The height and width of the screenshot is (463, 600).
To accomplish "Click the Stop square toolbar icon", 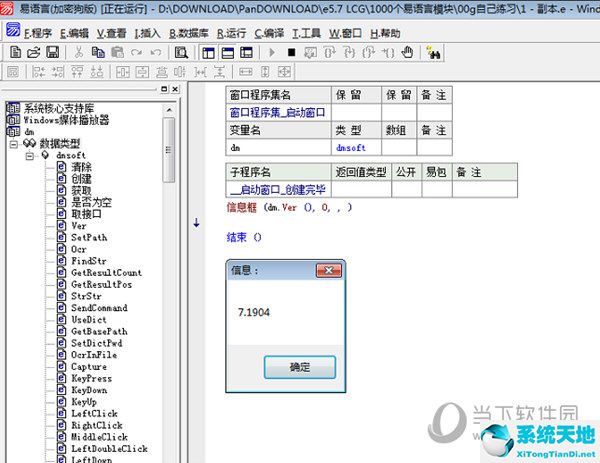I will (291, 52).
